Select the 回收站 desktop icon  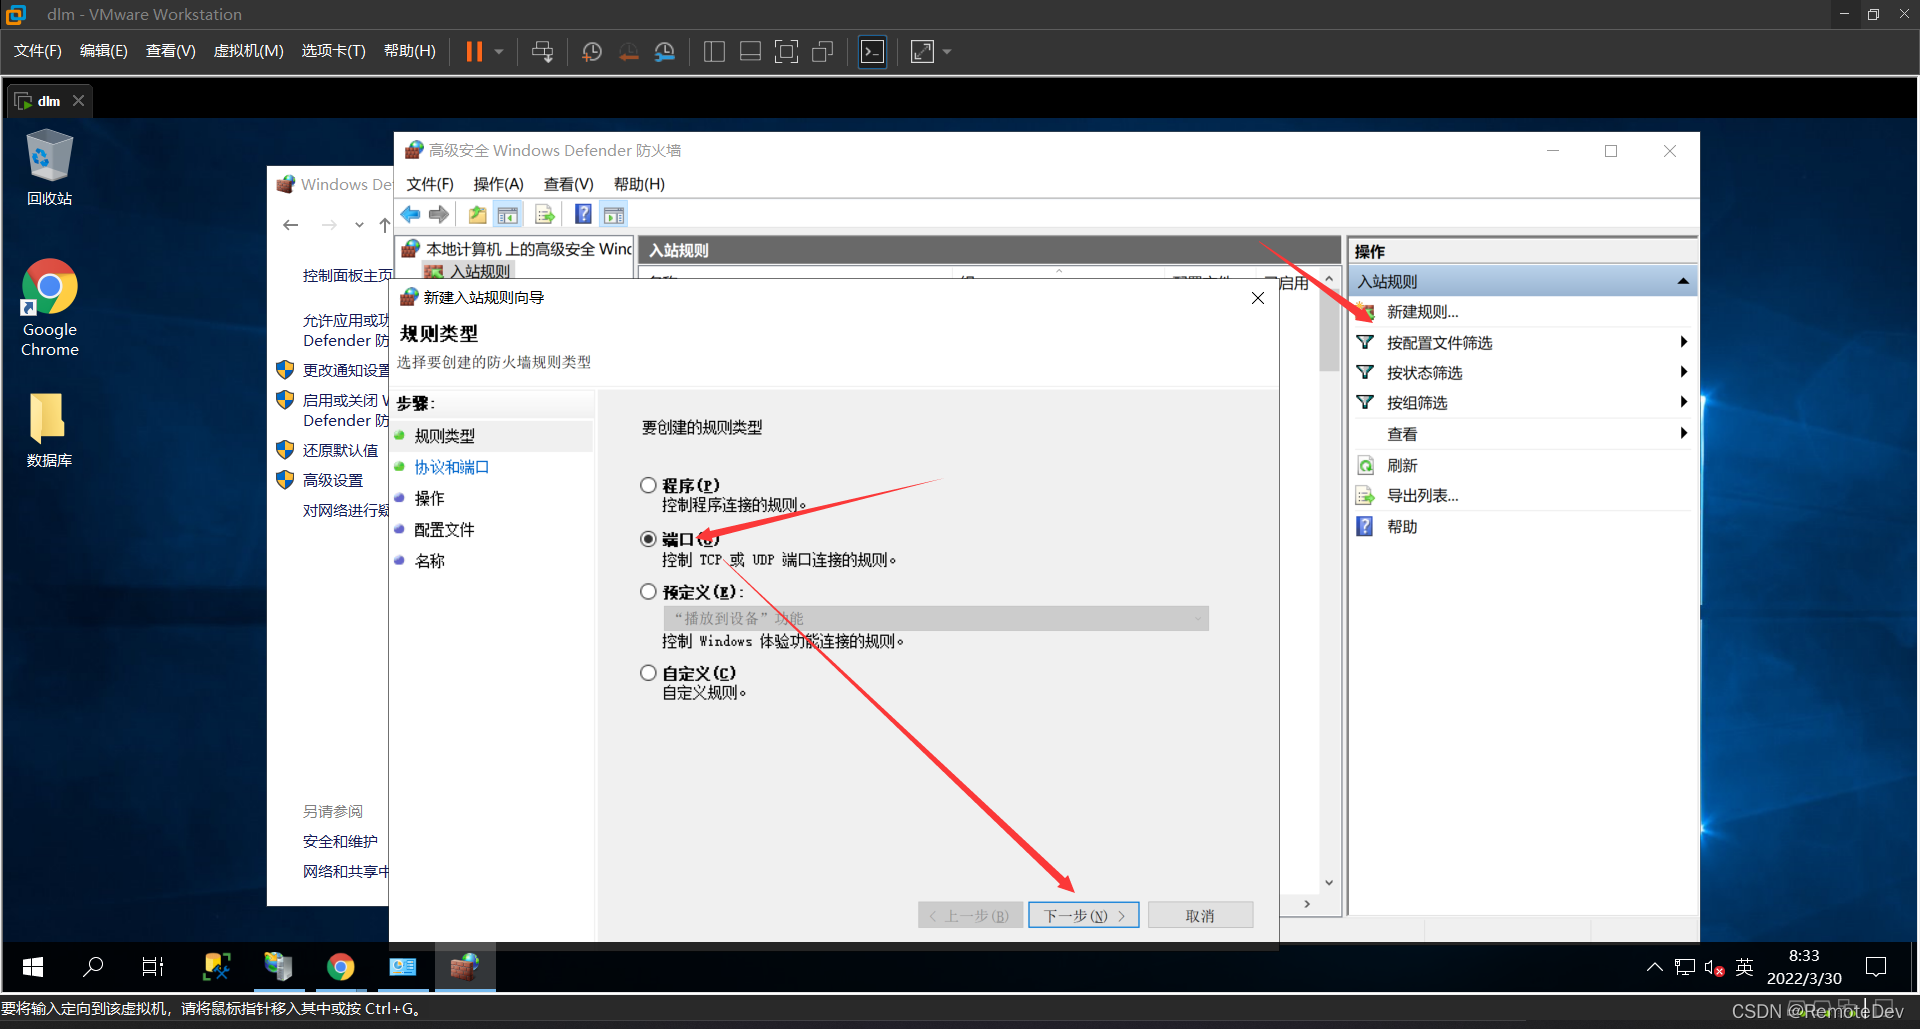click(x=49, y=168)
